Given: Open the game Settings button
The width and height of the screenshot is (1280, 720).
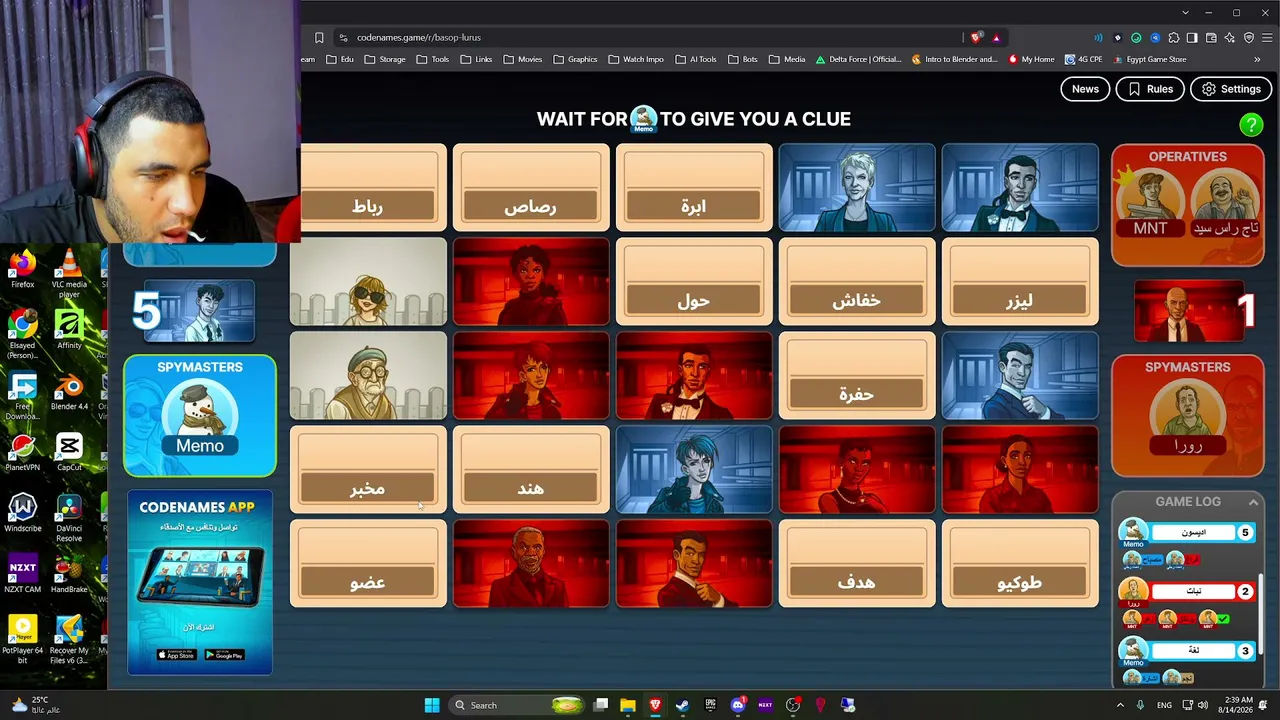Looking at the screenshot, I should 1231,89.
